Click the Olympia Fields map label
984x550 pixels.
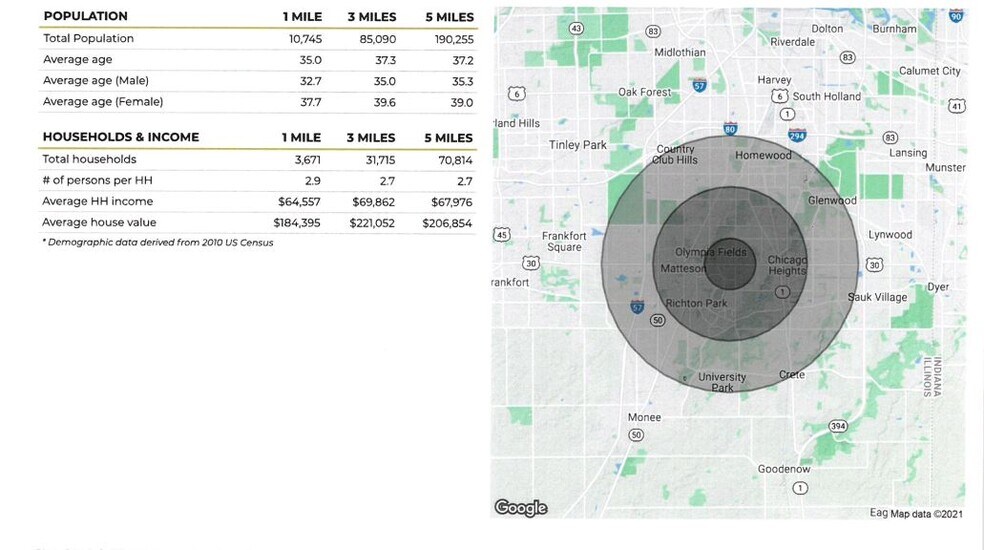pyautogui.click(x=710, y=253)
